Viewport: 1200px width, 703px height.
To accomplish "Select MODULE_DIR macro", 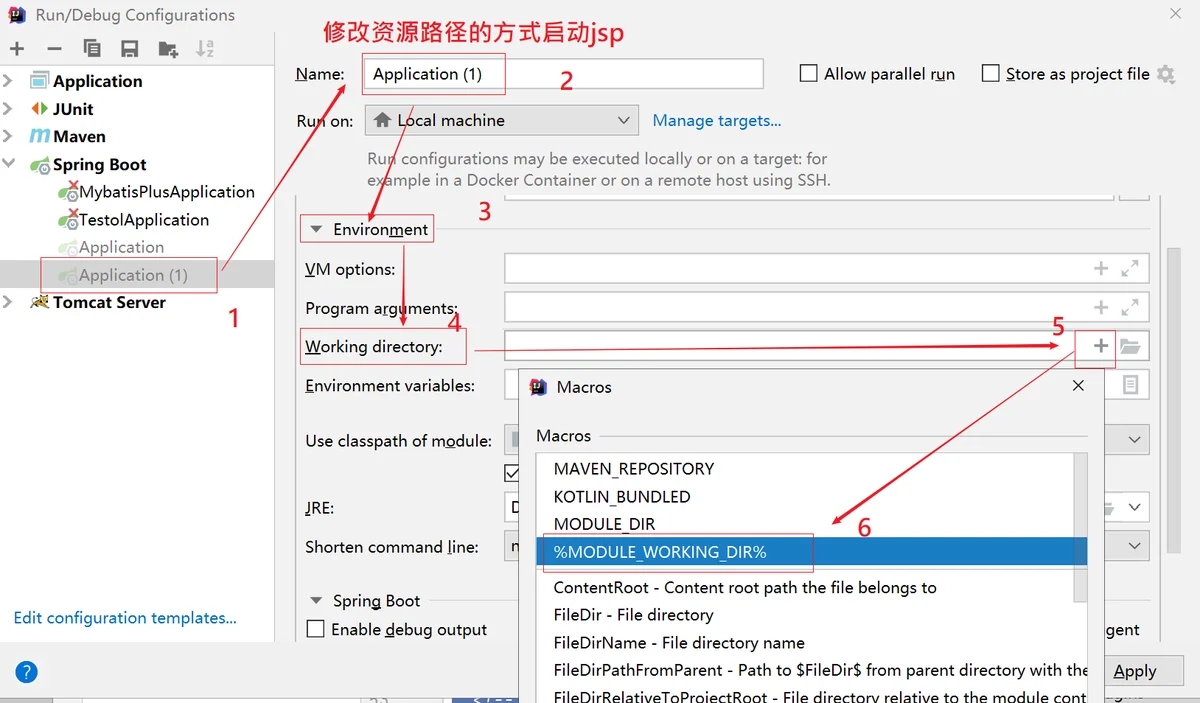I will pos(604,524).
